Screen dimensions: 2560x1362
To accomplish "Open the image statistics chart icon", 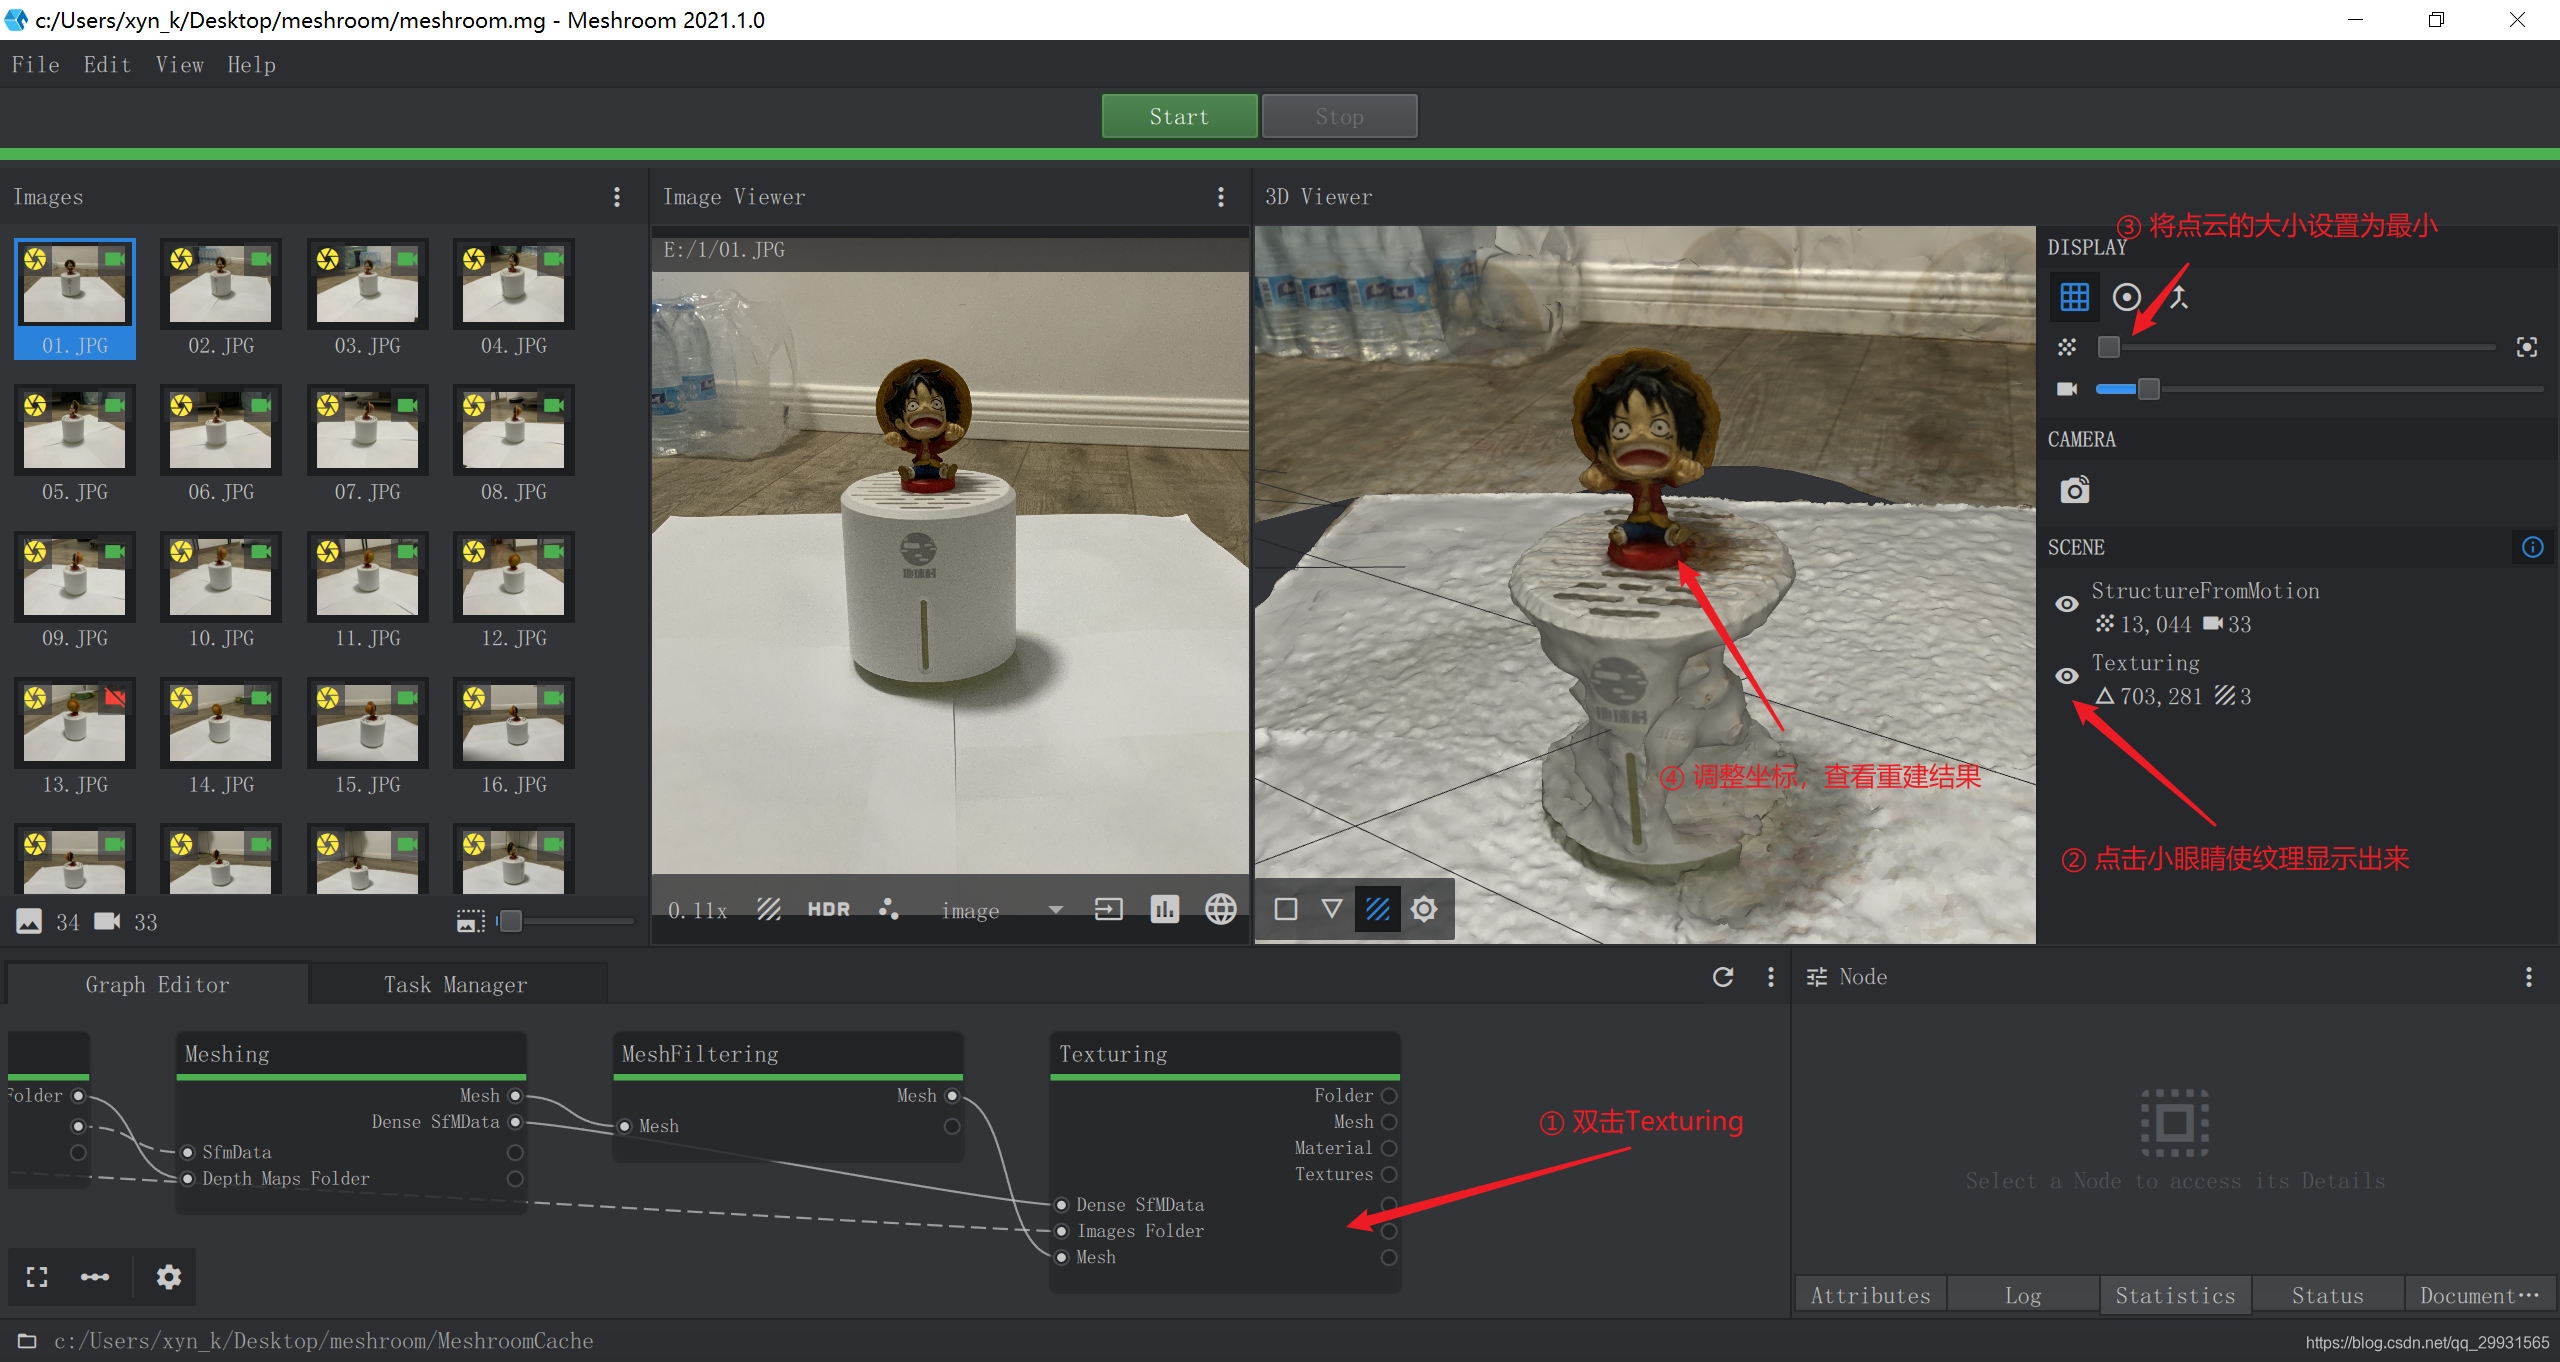I will coord(1164,909).
